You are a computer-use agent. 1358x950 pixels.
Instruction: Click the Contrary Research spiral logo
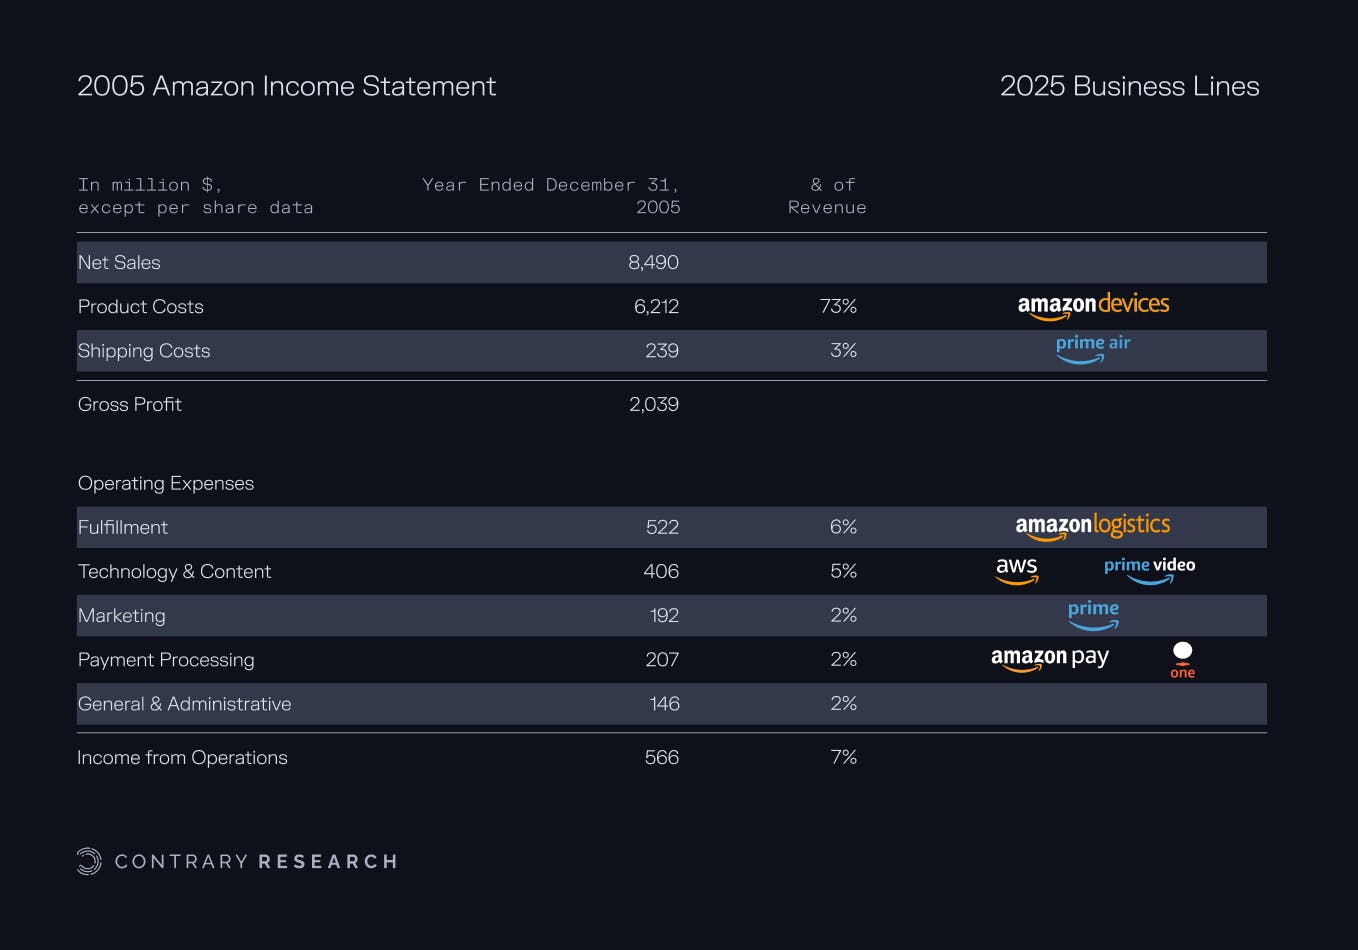(89, 861)
